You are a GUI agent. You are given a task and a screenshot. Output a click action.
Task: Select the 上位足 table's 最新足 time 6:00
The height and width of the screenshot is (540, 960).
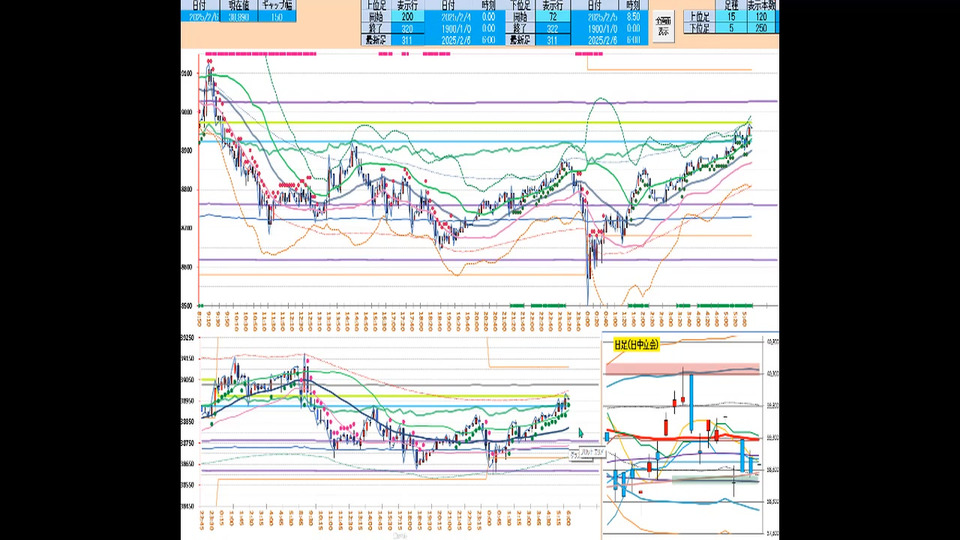pos(489,40)
